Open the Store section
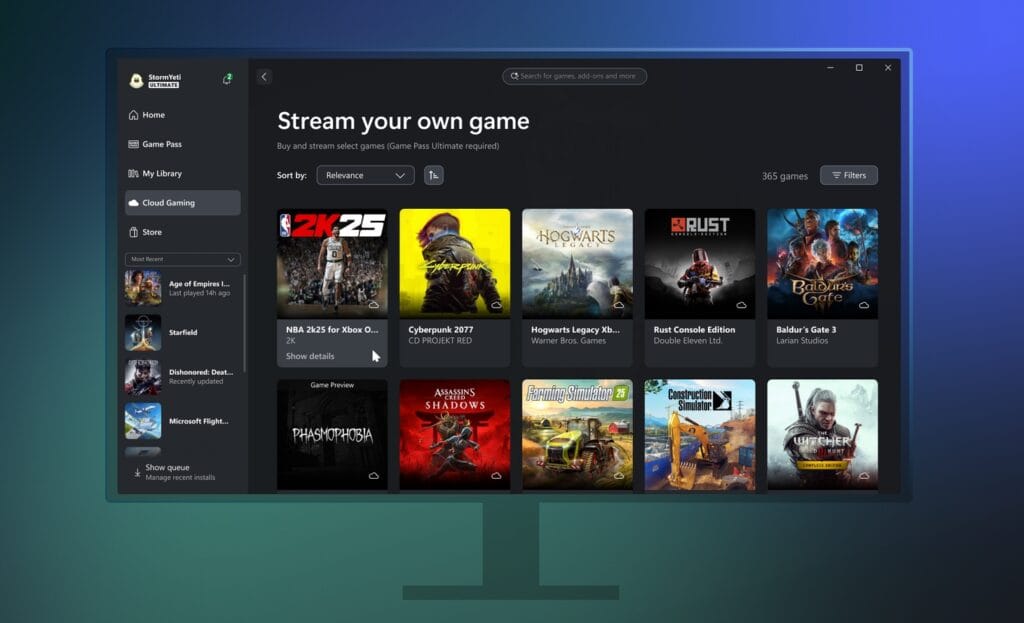The image size is (1024, 623). [x=183, y=232]
